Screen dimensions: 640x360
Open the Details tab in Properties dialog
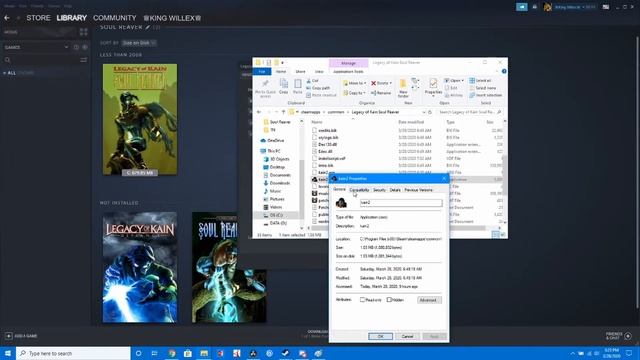(395, 190)
